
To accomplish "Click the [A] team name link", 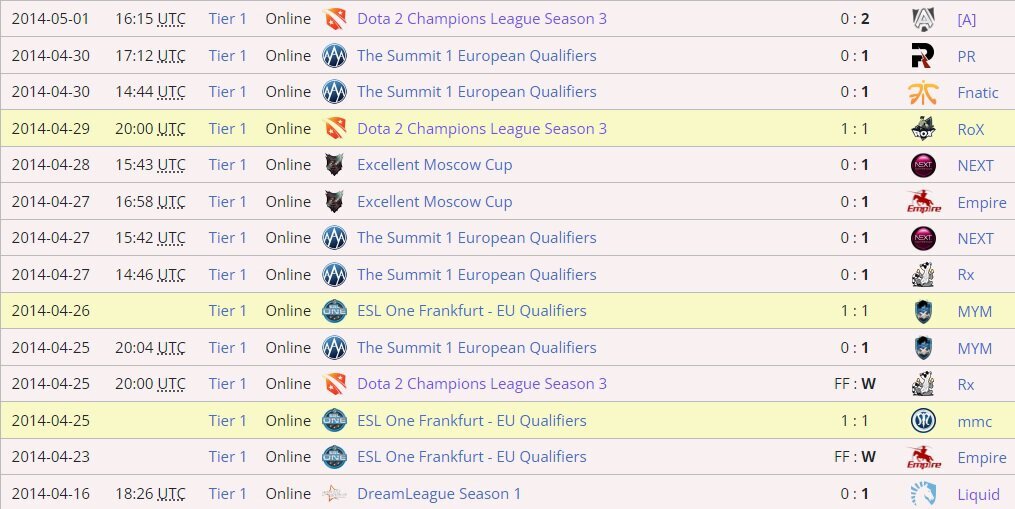I will (x=966, y=19).
